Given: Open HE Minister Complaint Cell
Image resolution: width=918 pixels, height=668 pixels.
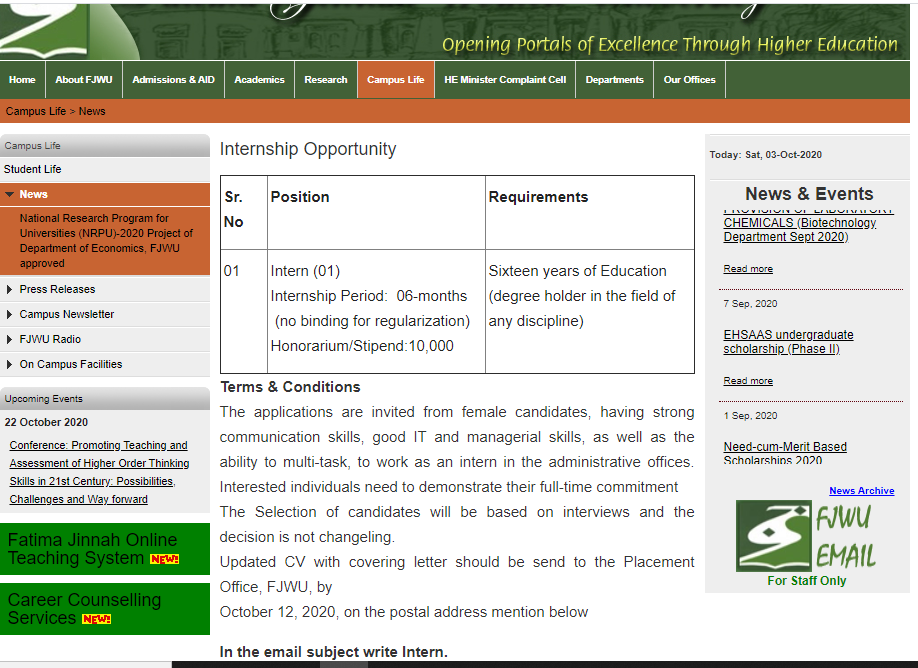Looking at the screenshot, I should click(505, 80).
